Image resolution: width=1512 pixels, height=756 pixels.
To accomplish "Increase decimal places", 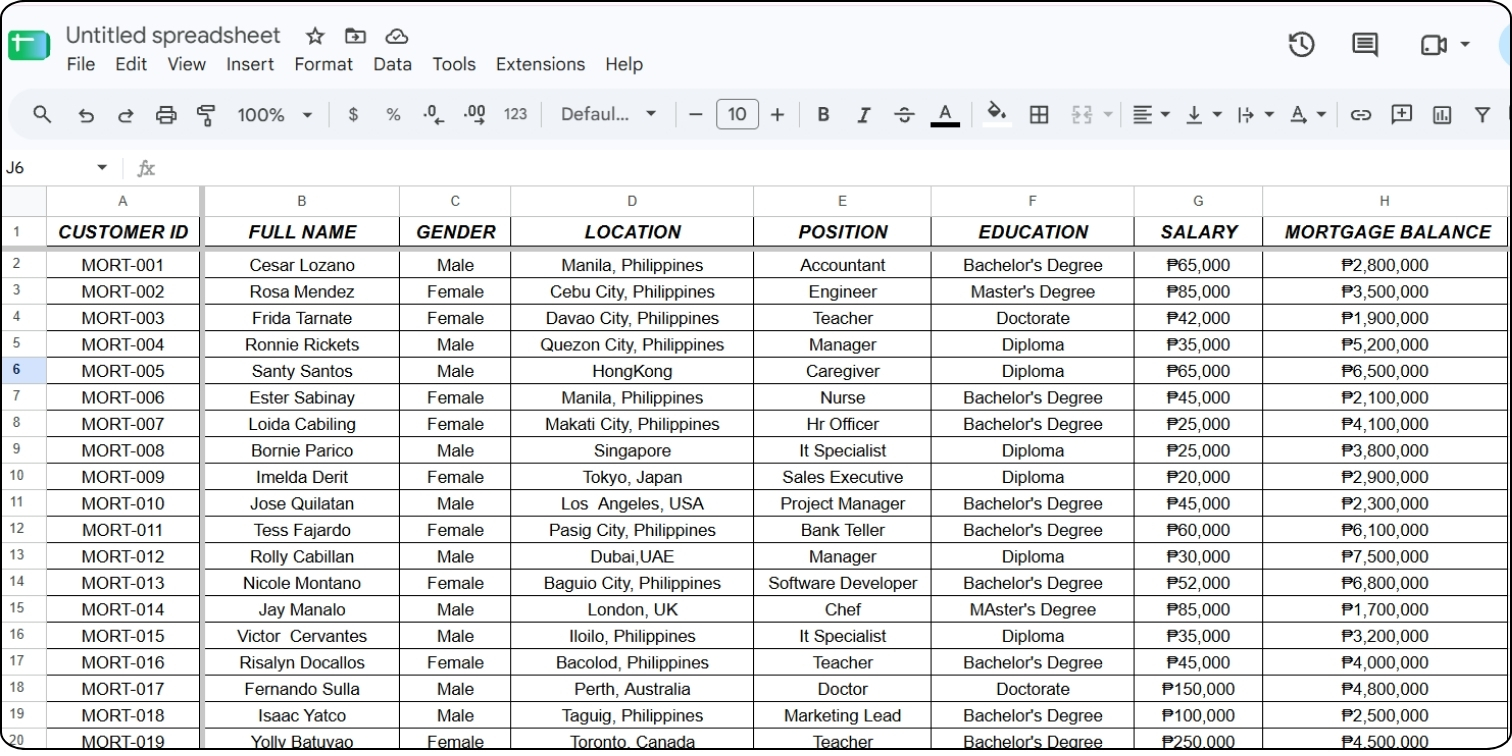I will point(475,115).
